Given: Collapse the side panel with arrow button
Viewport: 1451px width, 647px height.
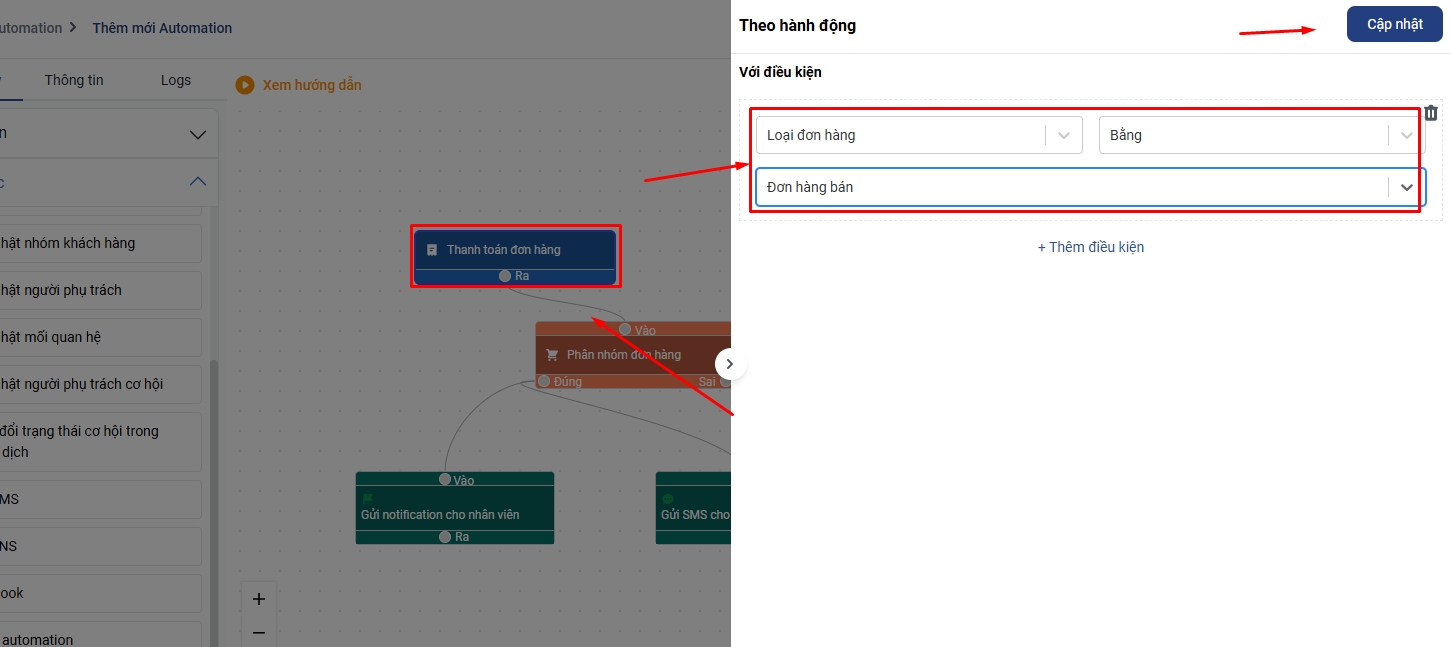Looking at the screenshot, I should point(730,364).
